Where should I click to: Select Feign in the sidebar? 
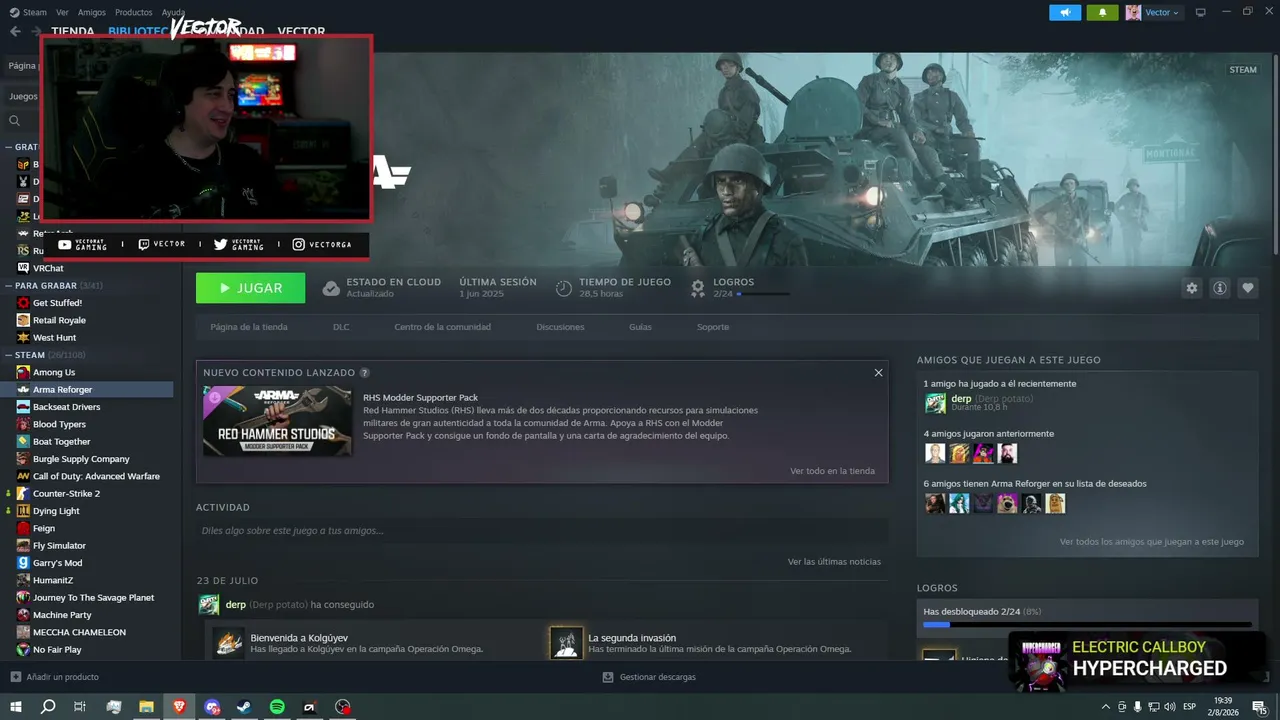(x=44, y=528)
